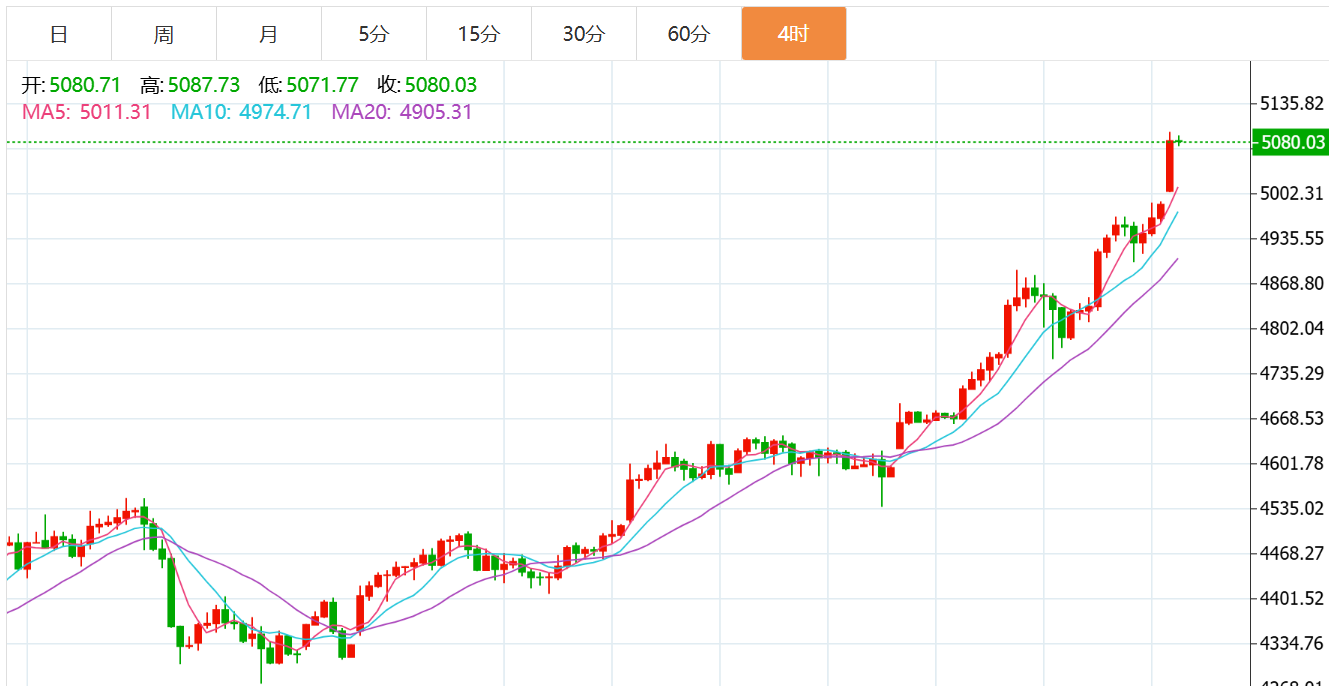Viewport: 1329px width, 686px height.
Task: Show the 30分 candlestick chart
Action: (x=583, y=34)
